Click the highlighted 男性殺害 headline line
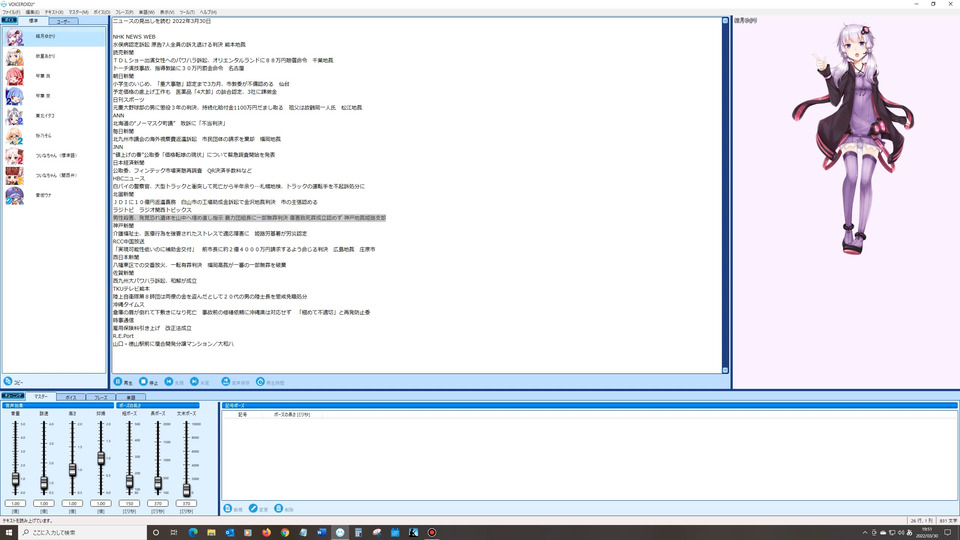960x540 pixels. point(249,218)
